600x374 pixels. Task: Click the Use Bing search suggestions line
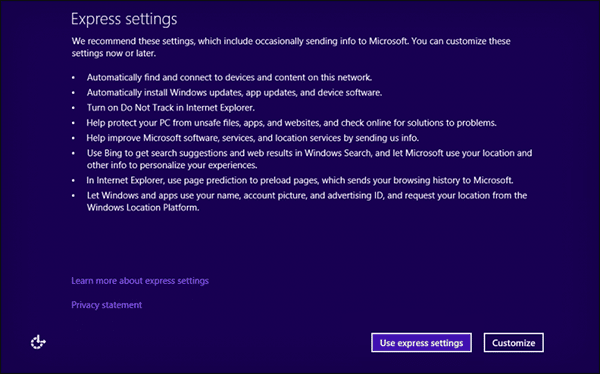click(309, 159)
